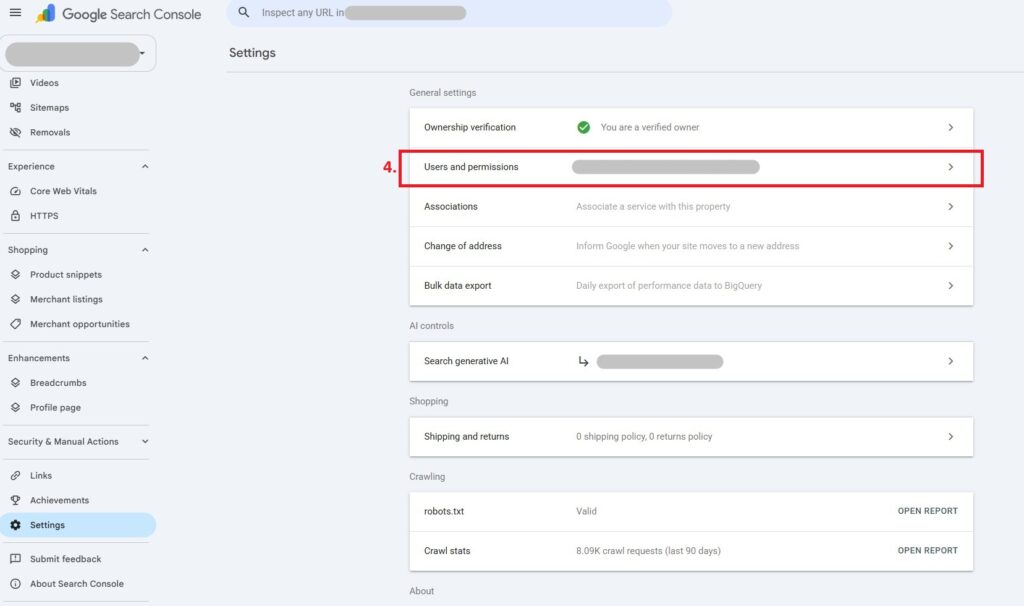The image size is (1024, 606).
Task: Click the Merchant listings layers icon
Action: pyautogui.click(x=16, y=300)
